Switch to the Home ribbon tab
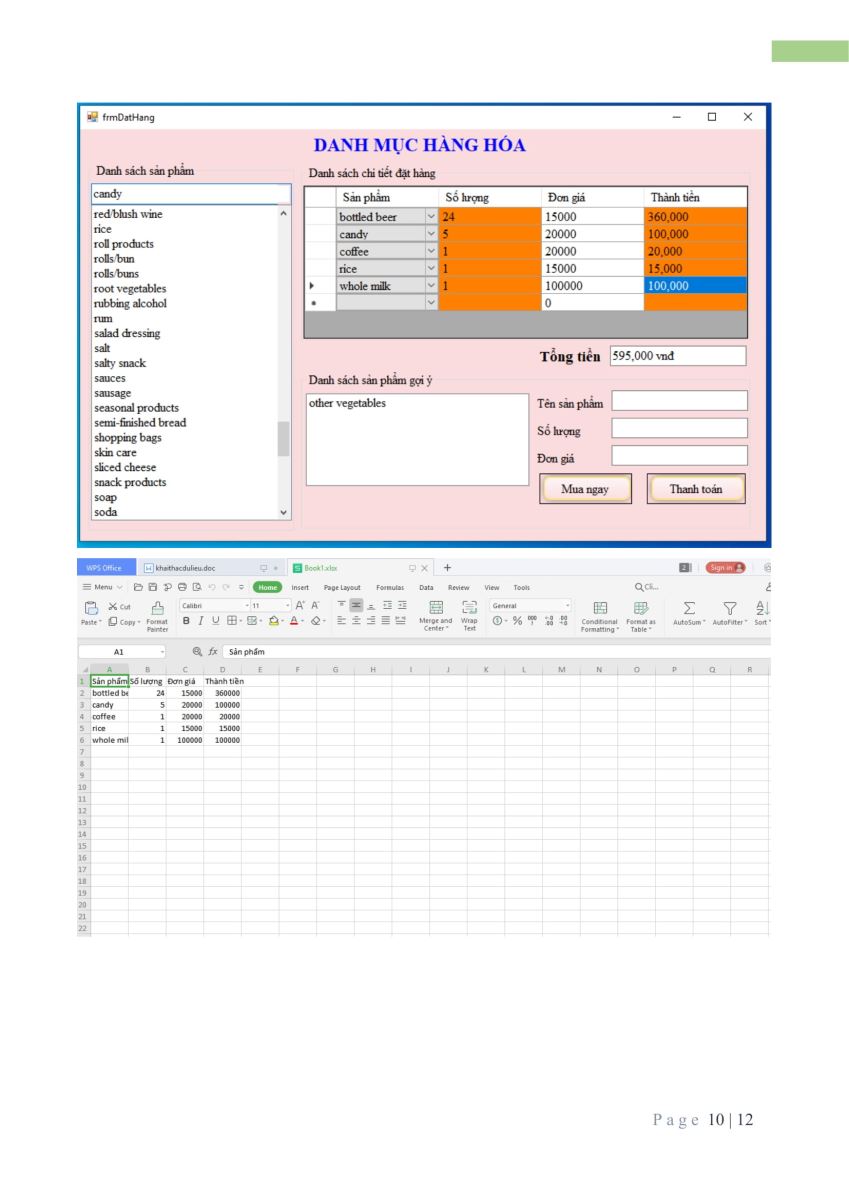The width and height of the screenshot is (849, 1200). pos(267,587)
